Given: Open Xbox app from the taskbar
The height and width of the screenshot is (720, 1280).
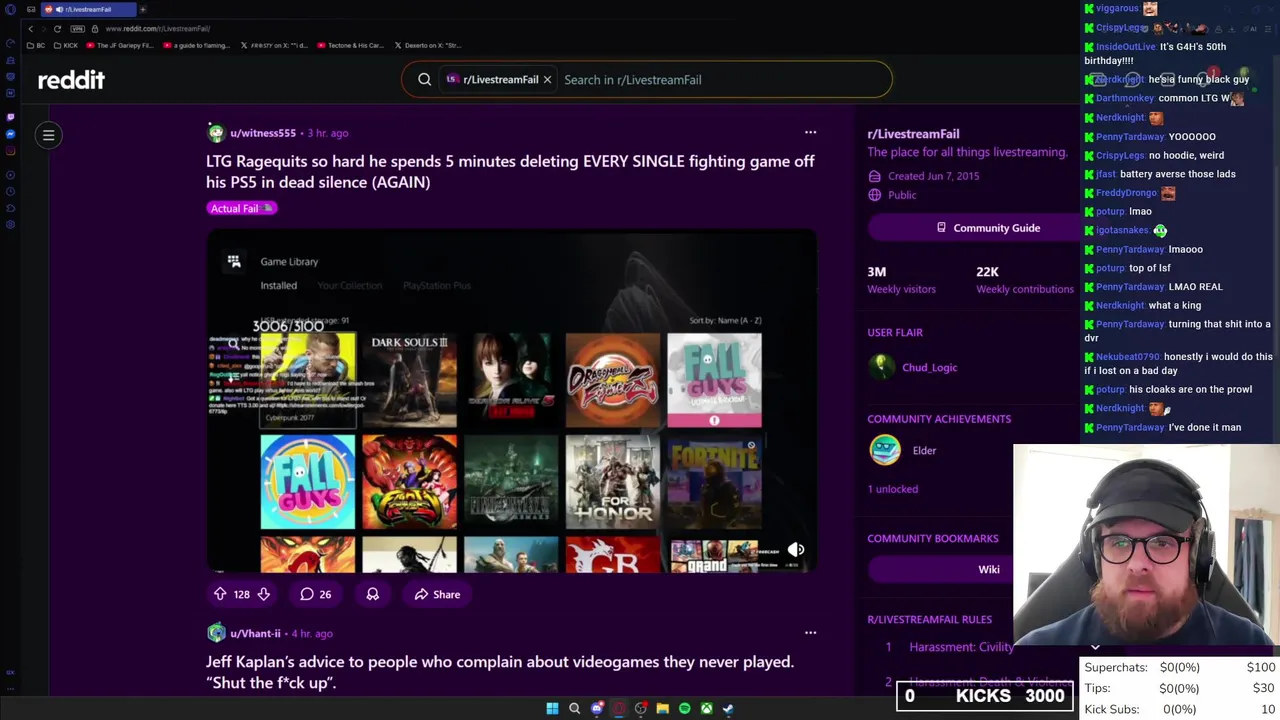Looking at the screenshot, I should tap(706, 708).
